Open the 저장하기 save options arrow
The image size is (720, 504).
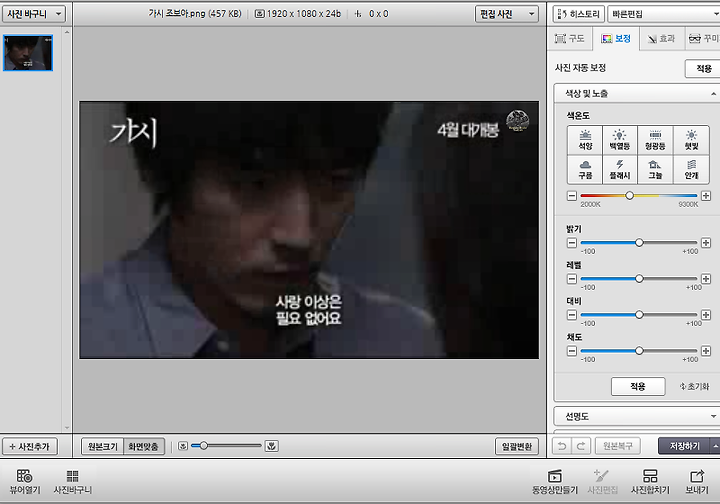tap(715, 446)
